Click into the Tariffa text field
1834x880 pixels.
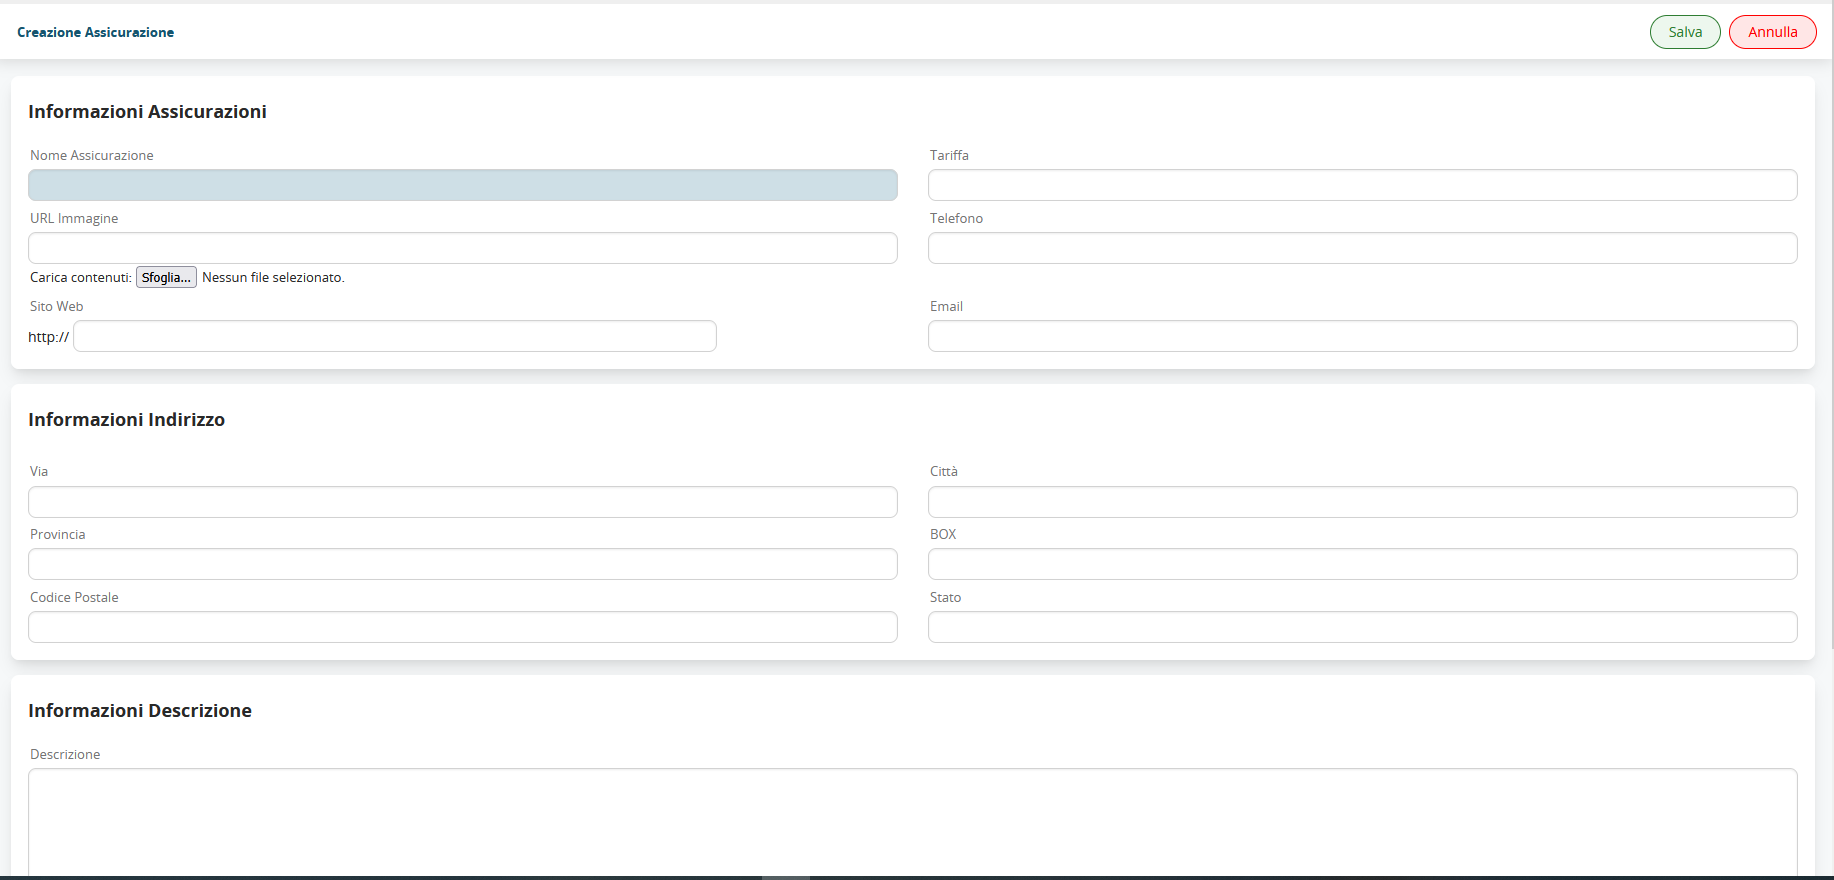(x=1362, y=185)
